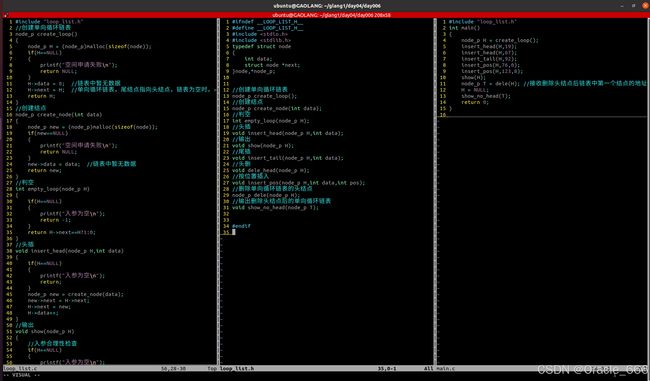Viewport: 650px width, 381px height.
Task: Click 'return 0;' line in main.c
Action: point(475,102)
